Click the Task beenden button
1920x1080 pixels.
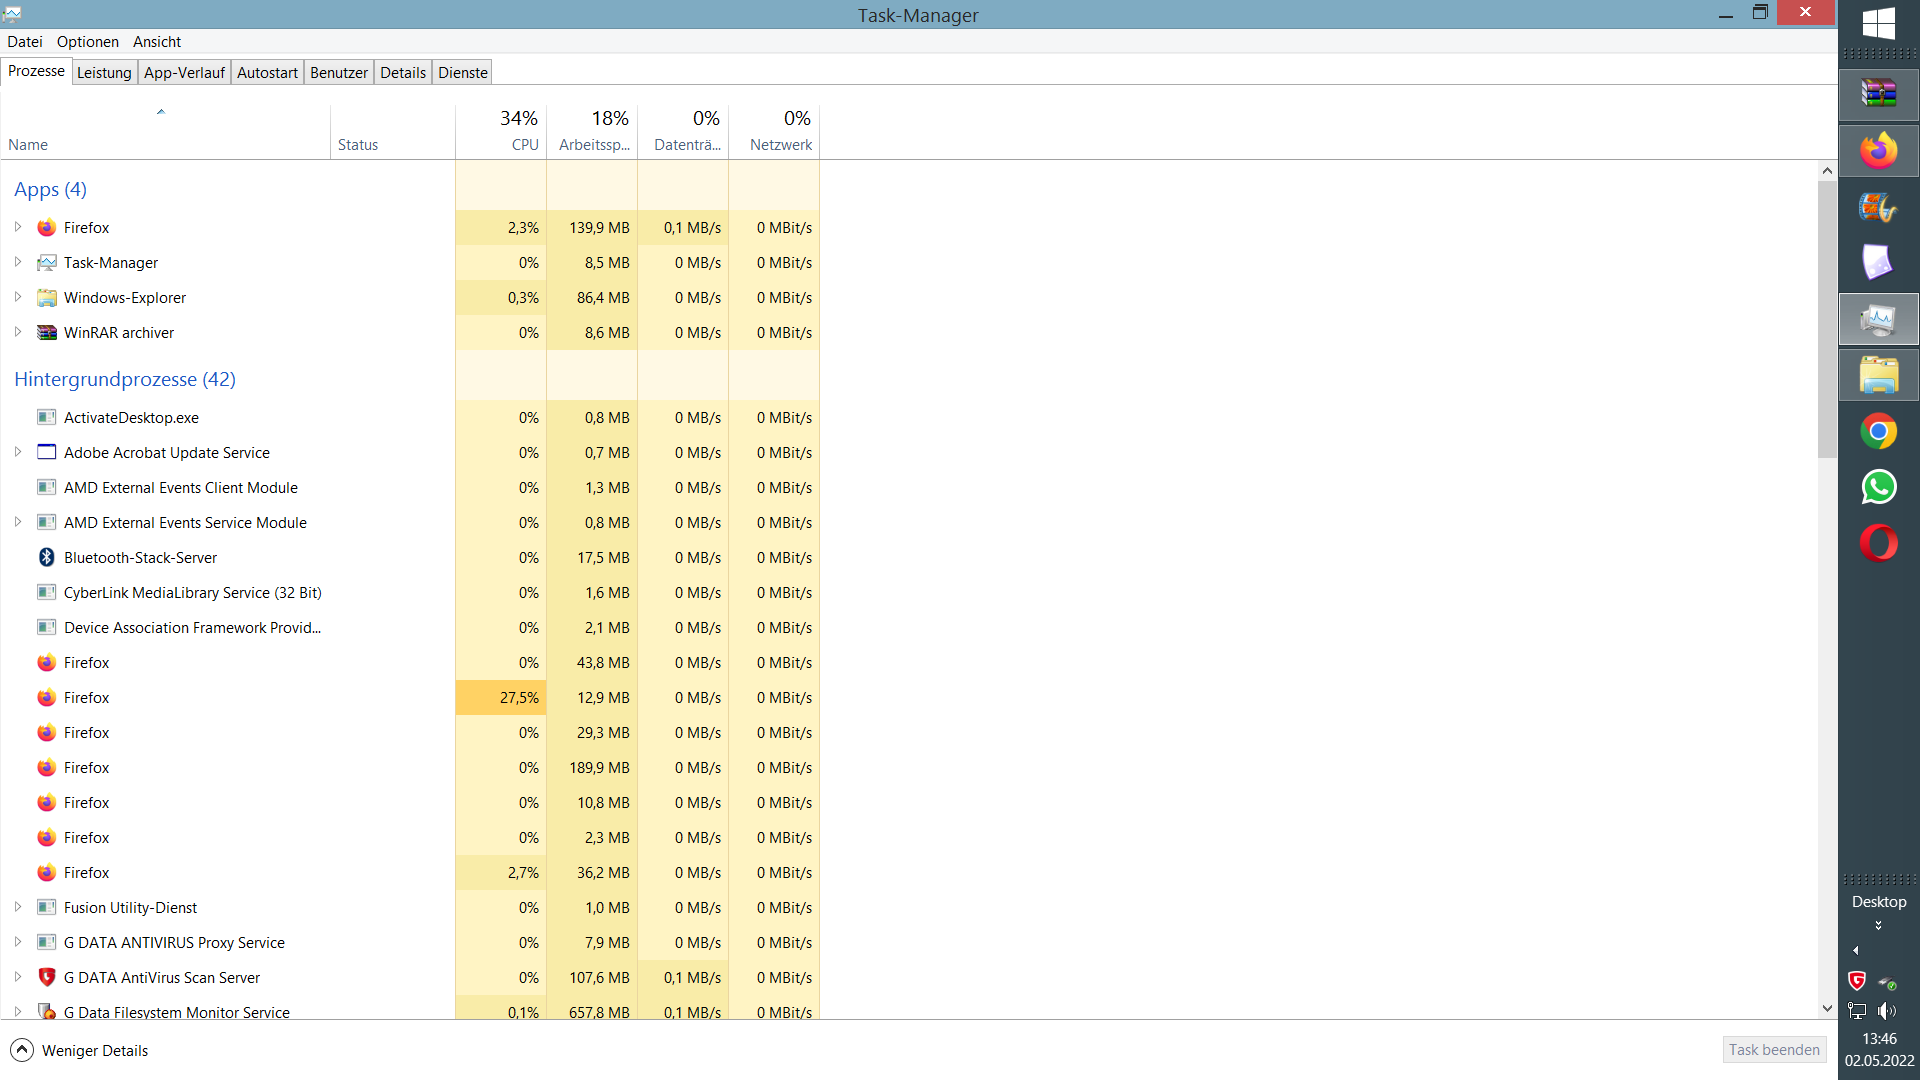[x=1774, y=1049]
